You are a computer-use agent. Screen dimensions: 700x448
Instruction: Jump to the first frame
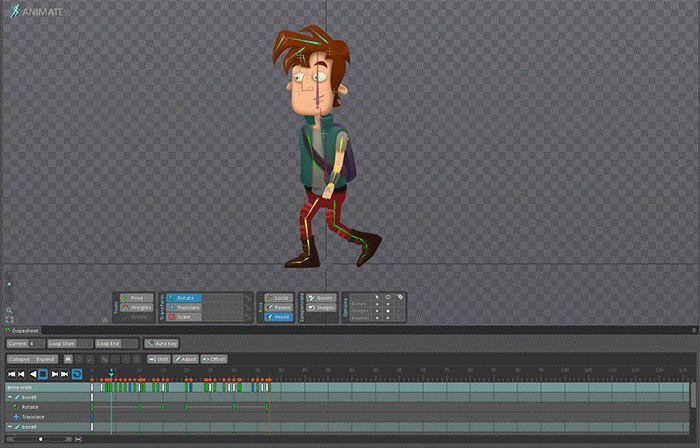click(12, 374)
